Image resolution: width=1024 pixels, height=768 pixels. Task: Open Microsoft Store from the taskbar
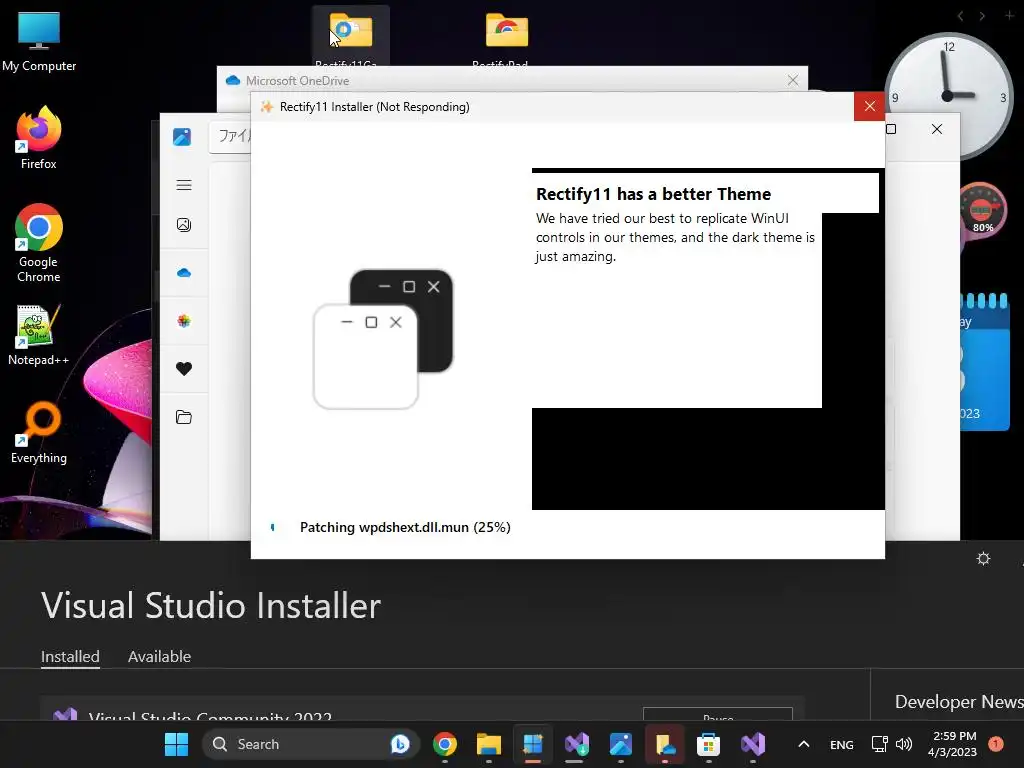[x=709, y=744]
